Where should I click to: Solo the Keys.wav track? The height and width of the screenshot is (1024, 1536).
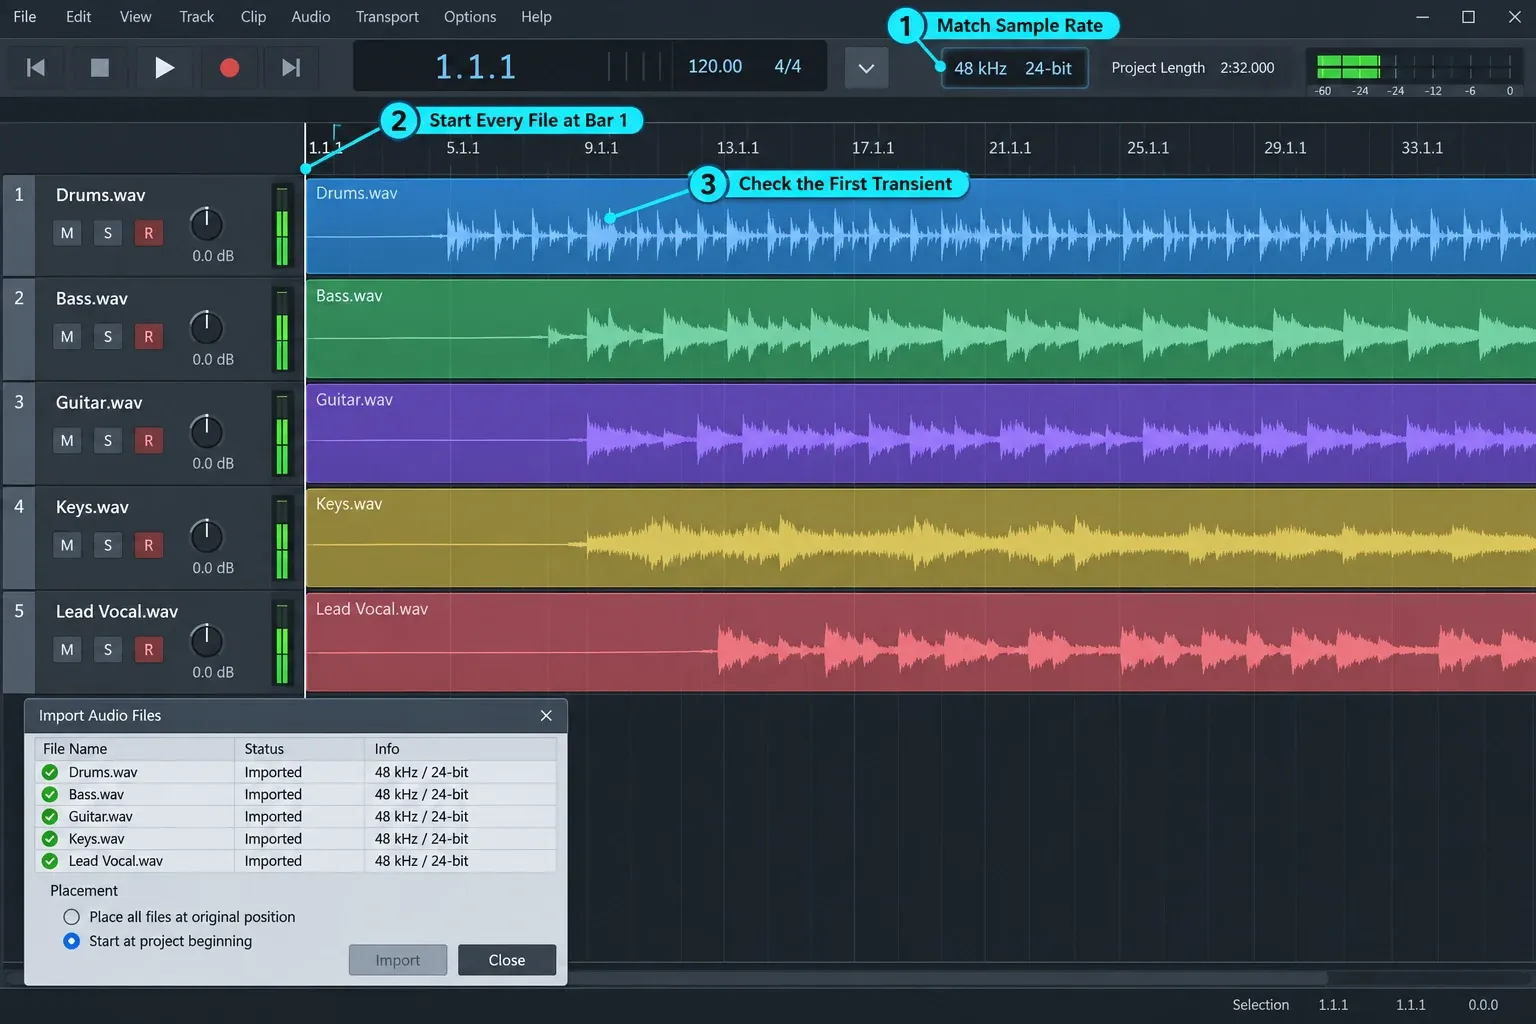pyautogui.click(x=108, y=545)
